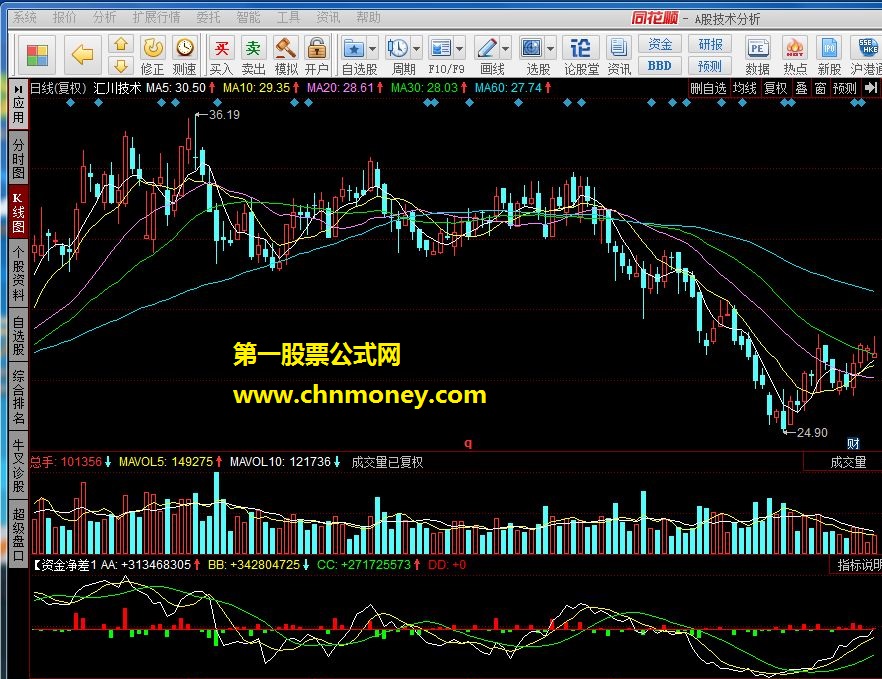Screen dimensions: 882x679
Task: Open the 委托 menu
Action: [x=208, y=17]
